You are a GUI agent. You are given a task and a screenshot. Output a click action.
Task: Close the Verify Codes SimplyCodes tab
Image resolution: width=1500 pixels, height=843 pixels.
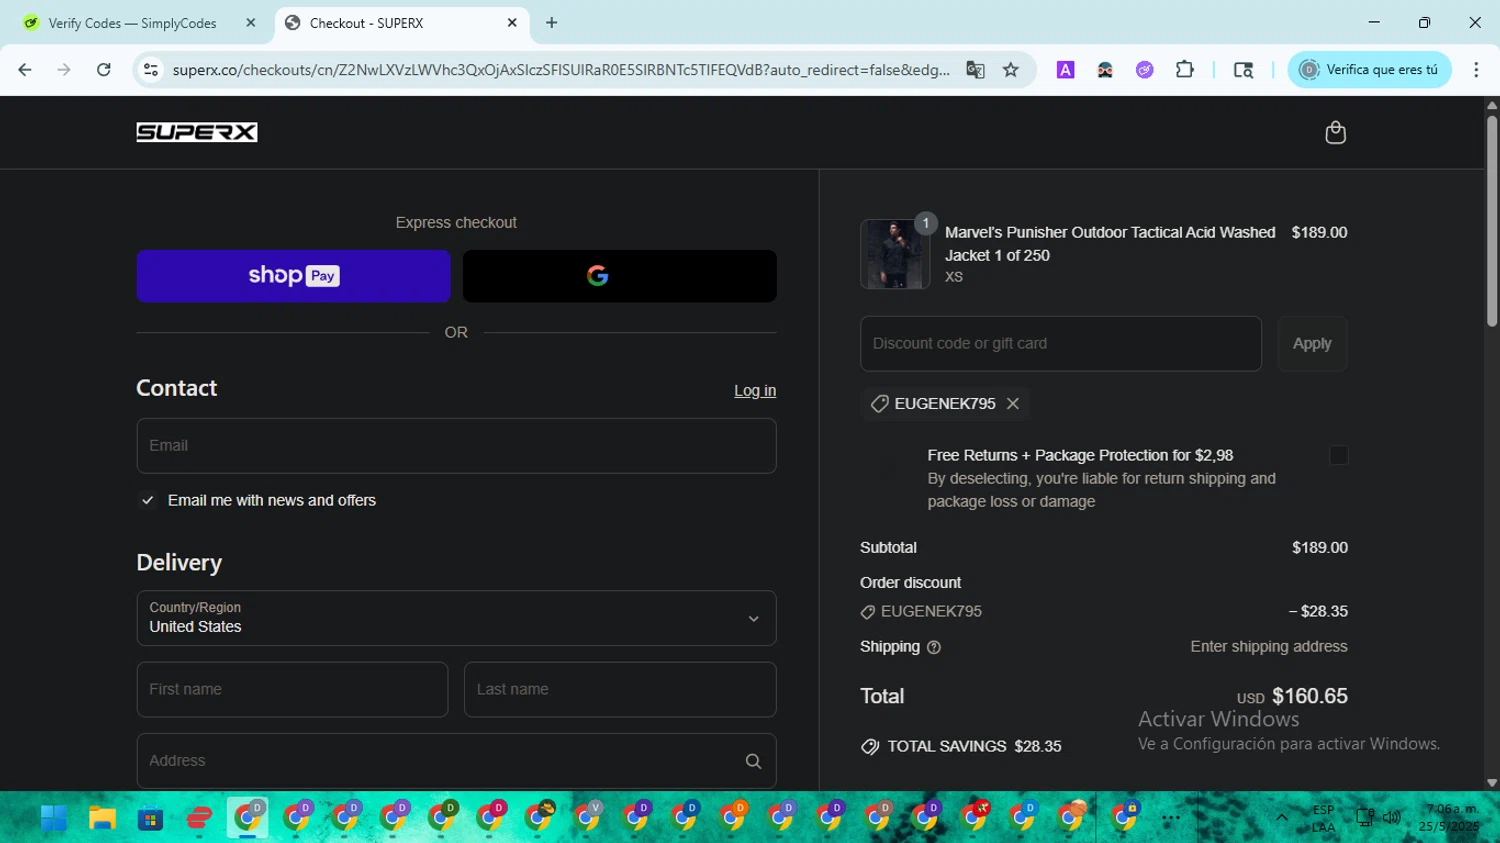click(251, 23)
